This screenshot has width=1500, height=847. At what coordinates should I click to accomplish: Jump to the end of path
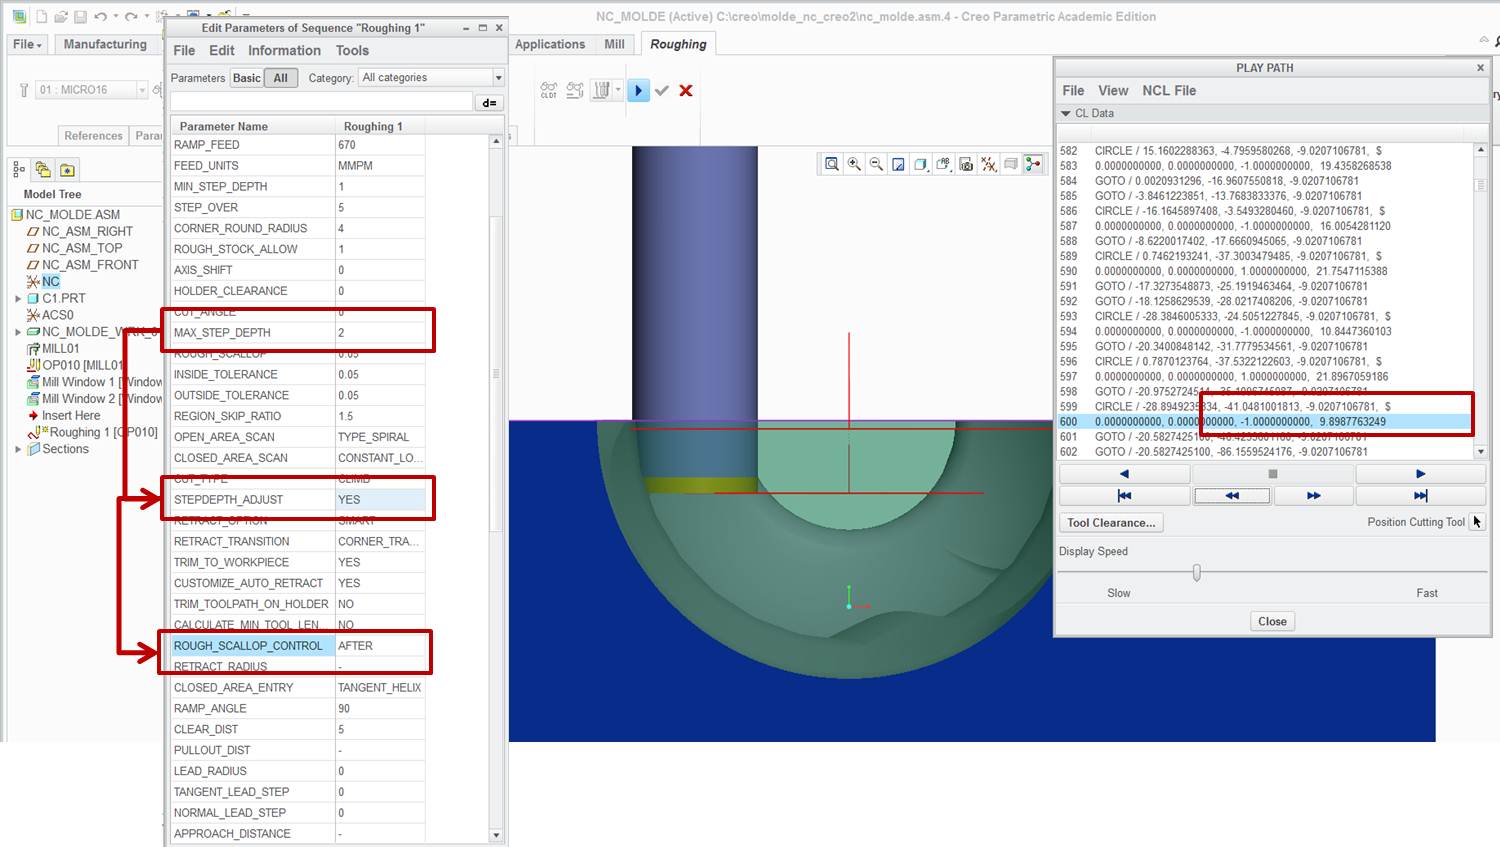point(1420,495)
